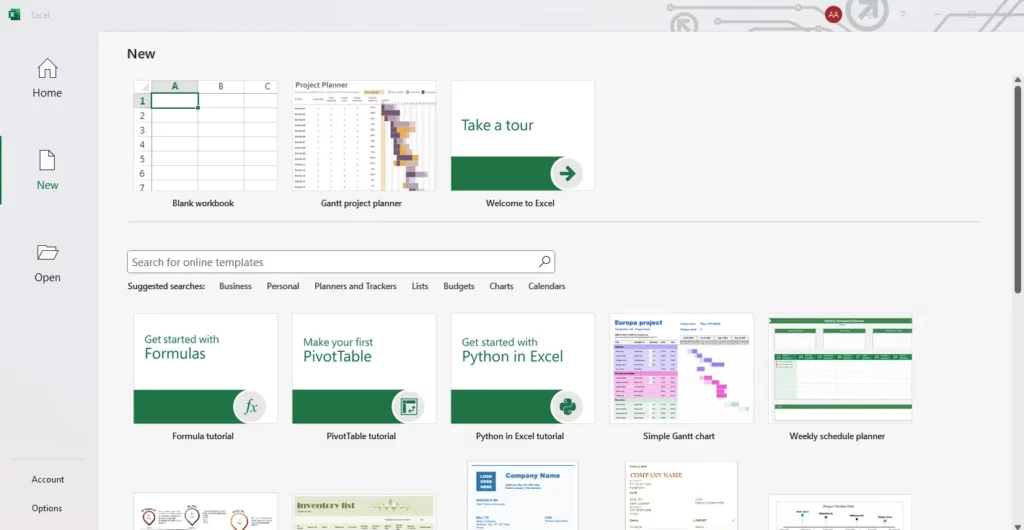Open the Inventory list template thumbnail

[364, 512]
